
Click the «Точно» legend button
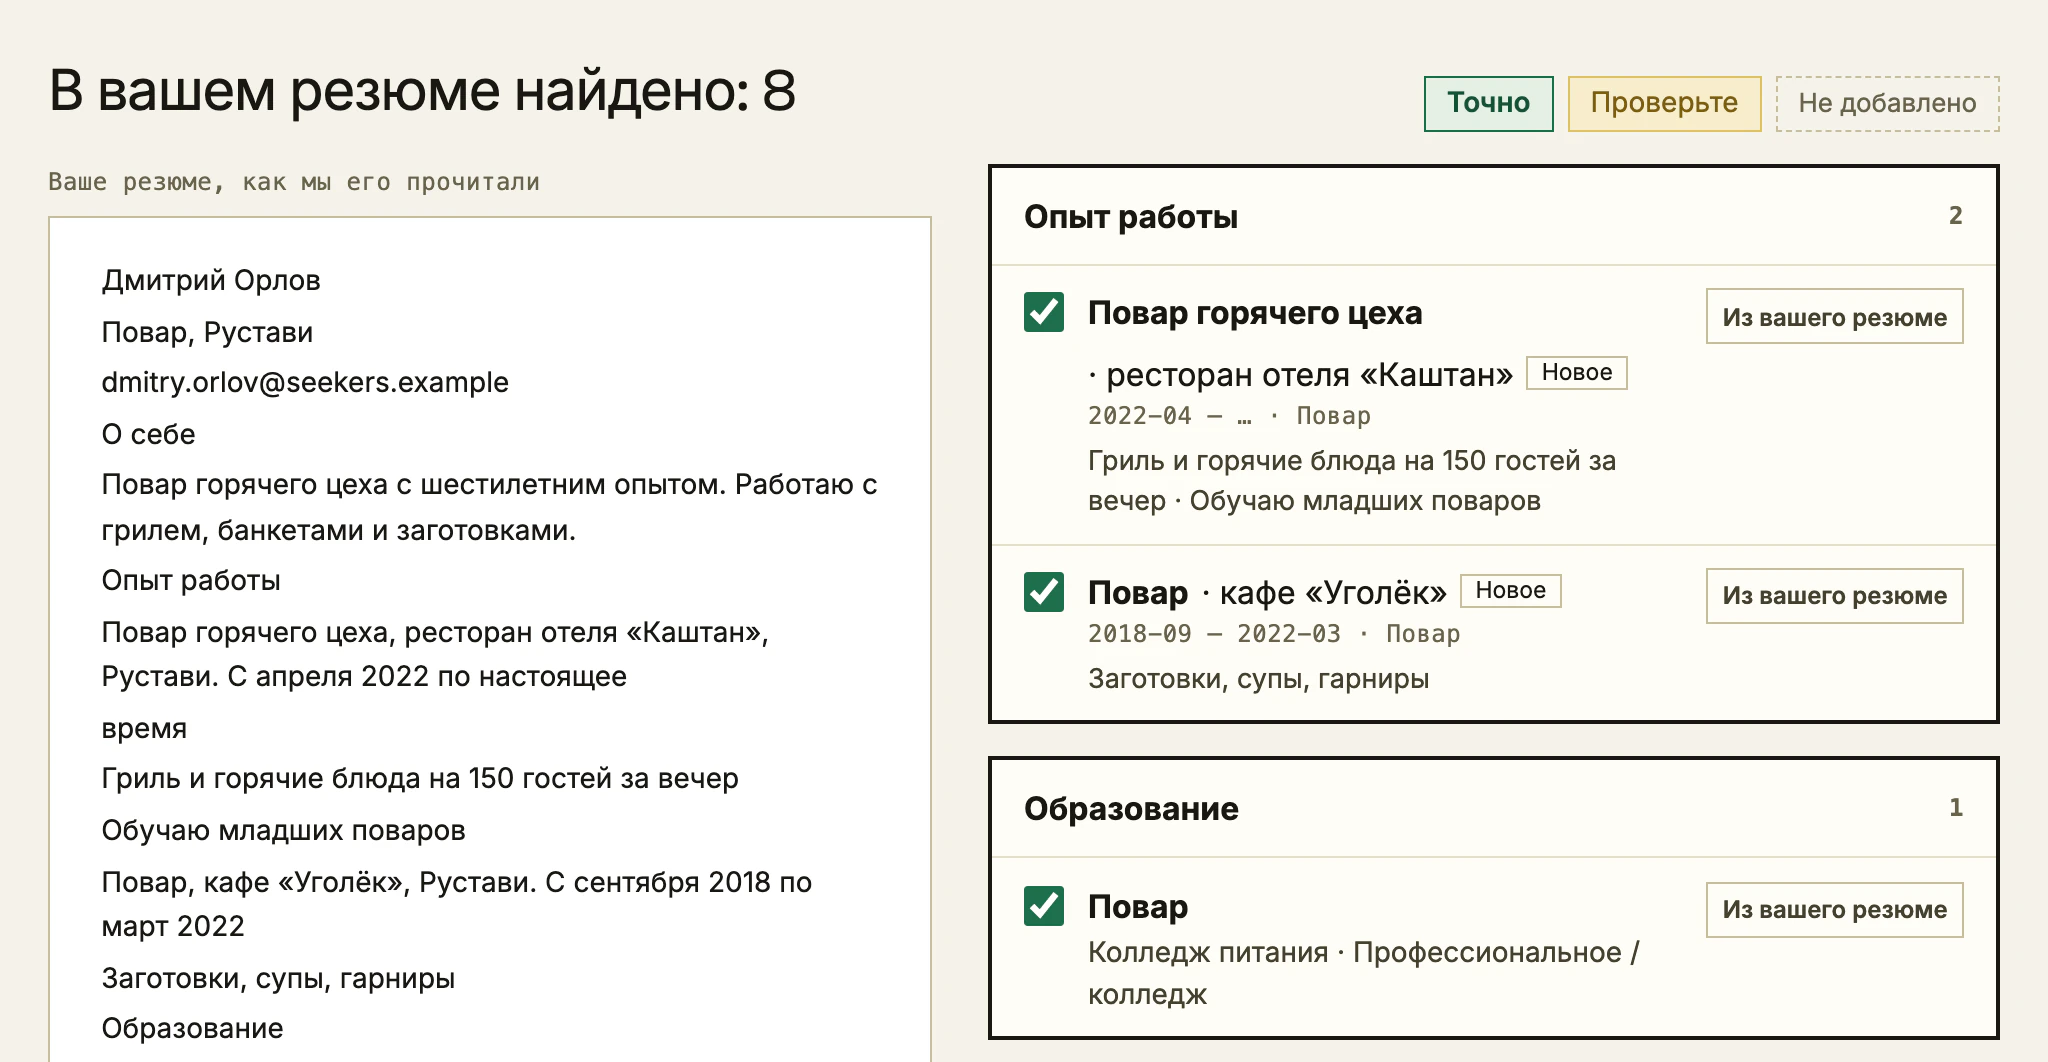pos(1488,103)
